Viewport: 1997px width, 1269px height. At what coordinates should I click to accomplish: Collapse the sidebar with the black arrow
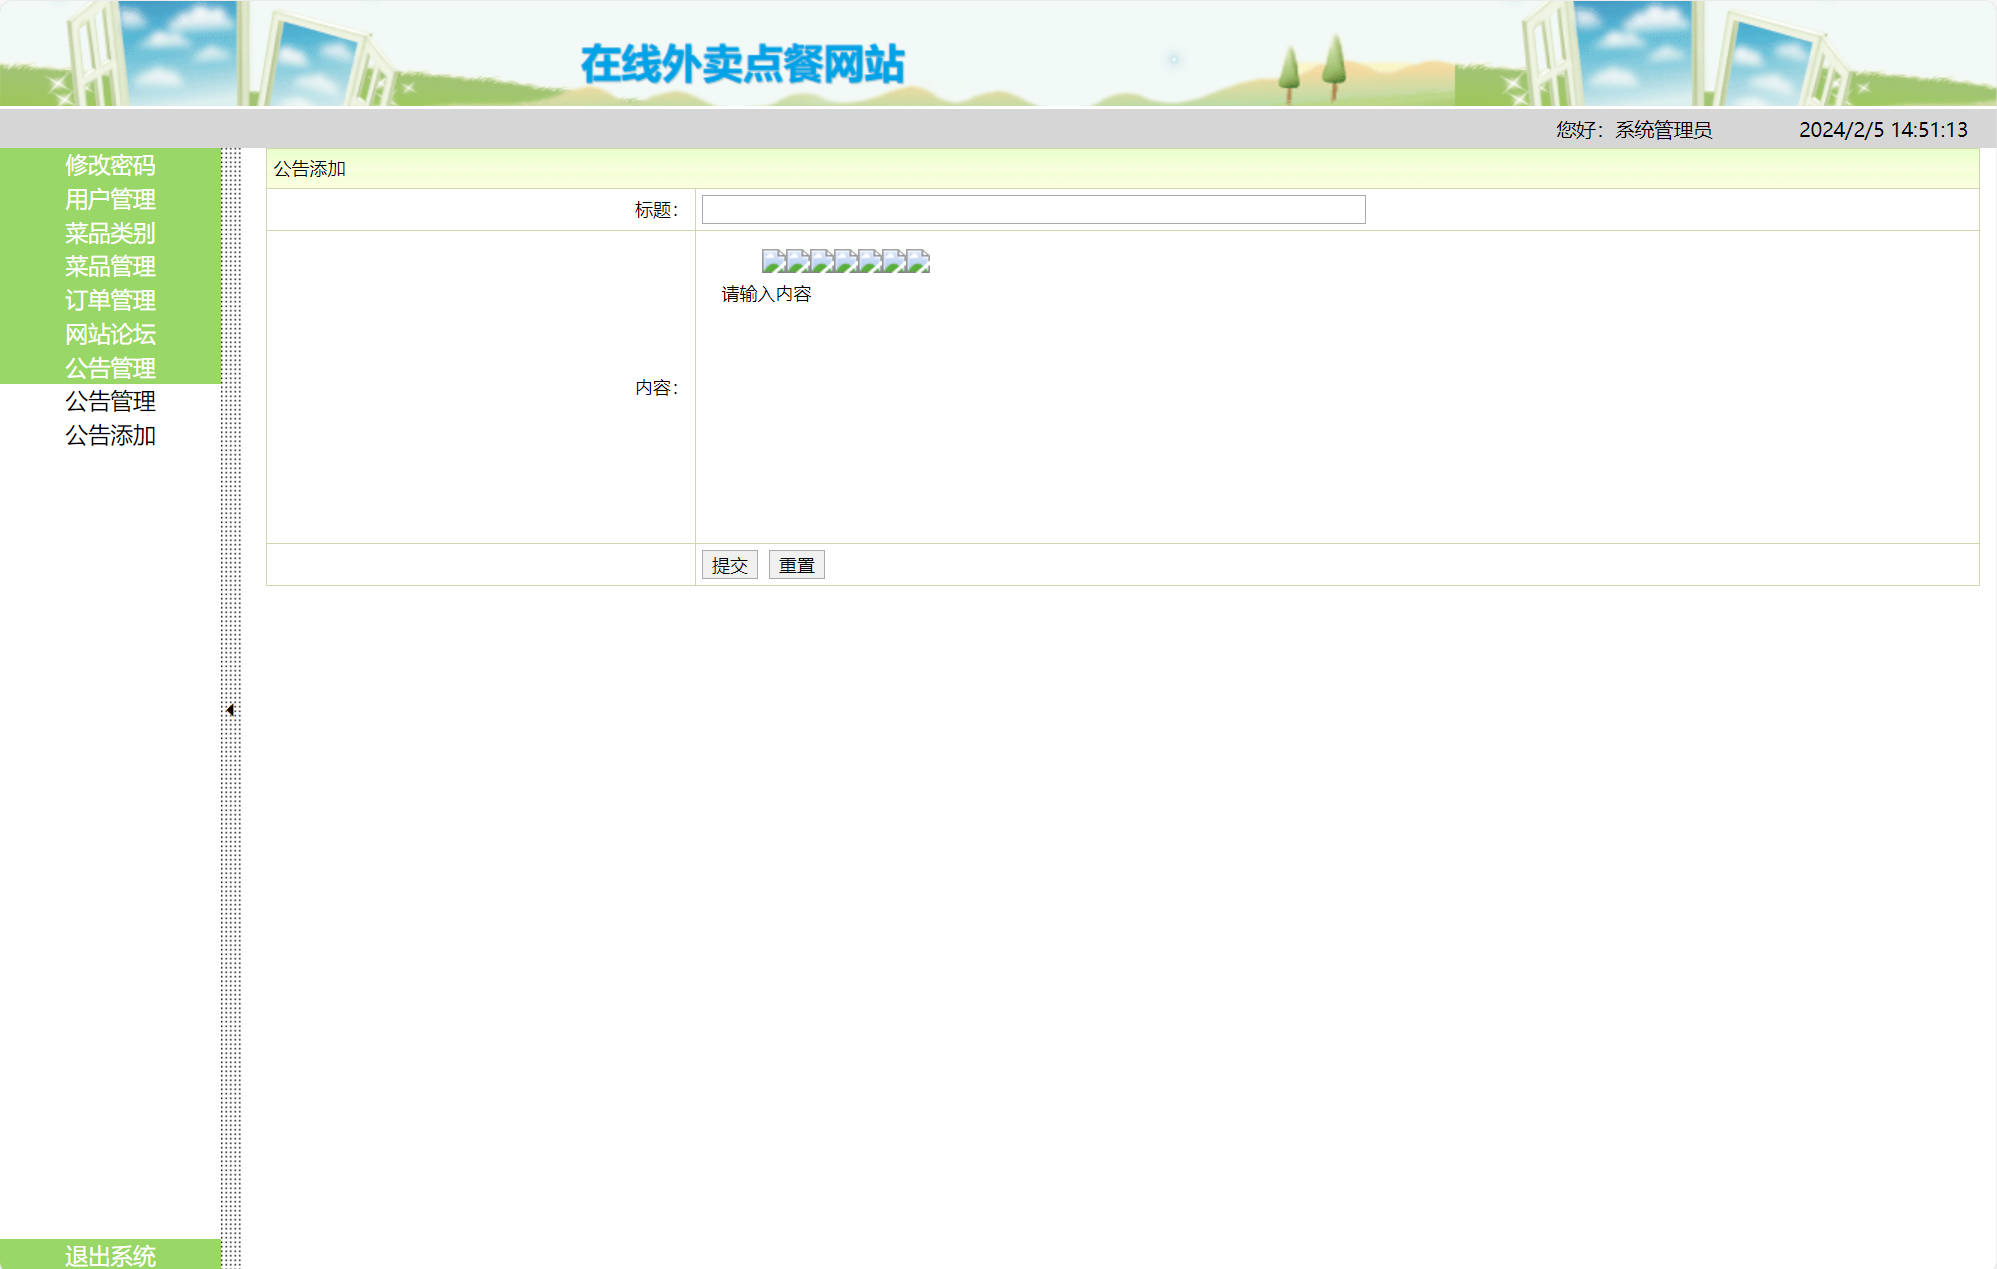(230, 710)
